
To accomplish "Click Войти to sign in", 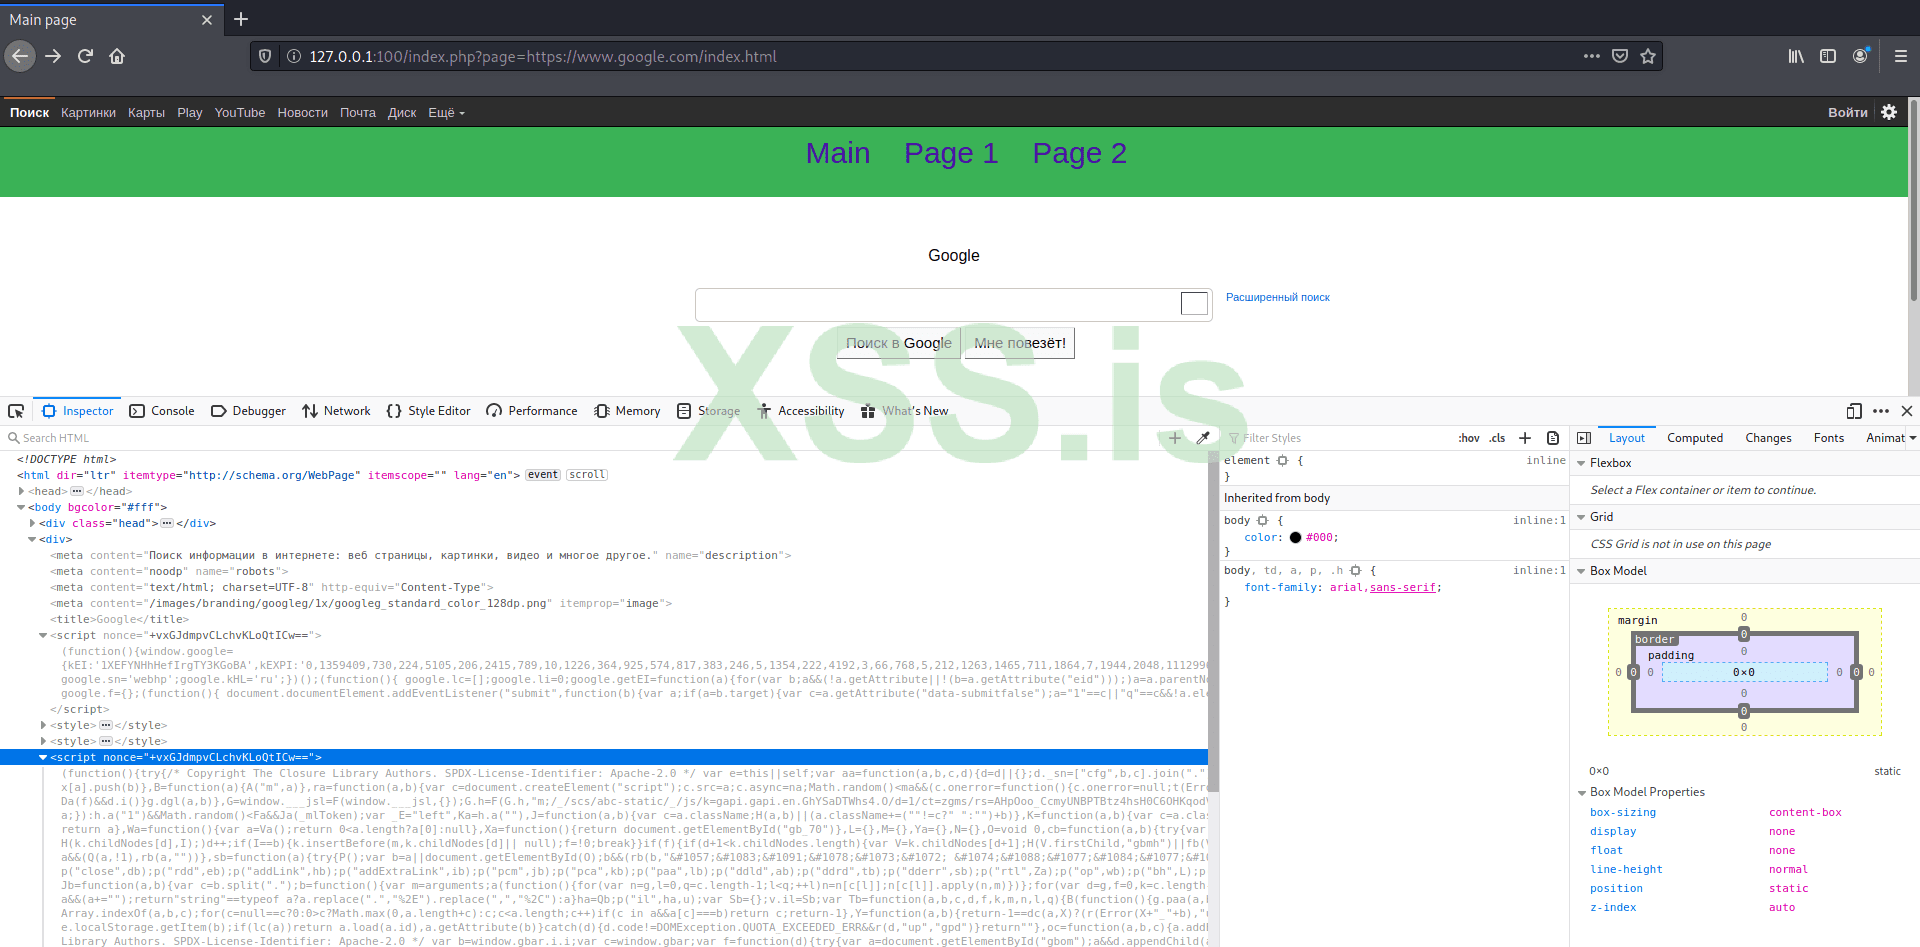I will (1848, 112).
